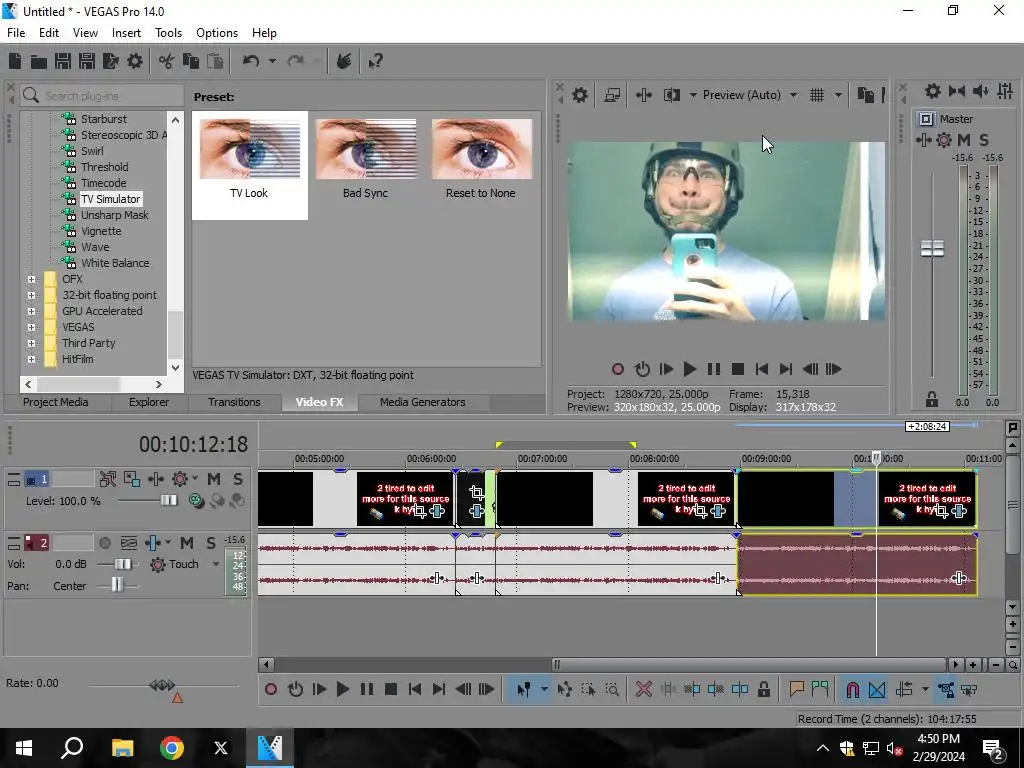Viewport: 1024px width, 768px height.
Task: Toggle Split Screen View icon
Action: tap(672, 95)
